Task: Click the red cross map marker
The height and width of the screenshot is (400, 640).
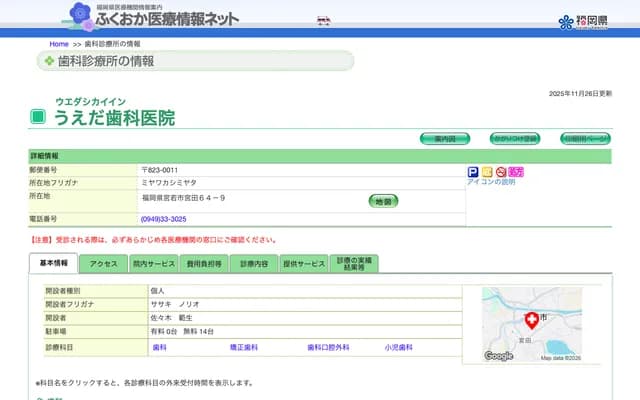Action: point(532,320)
